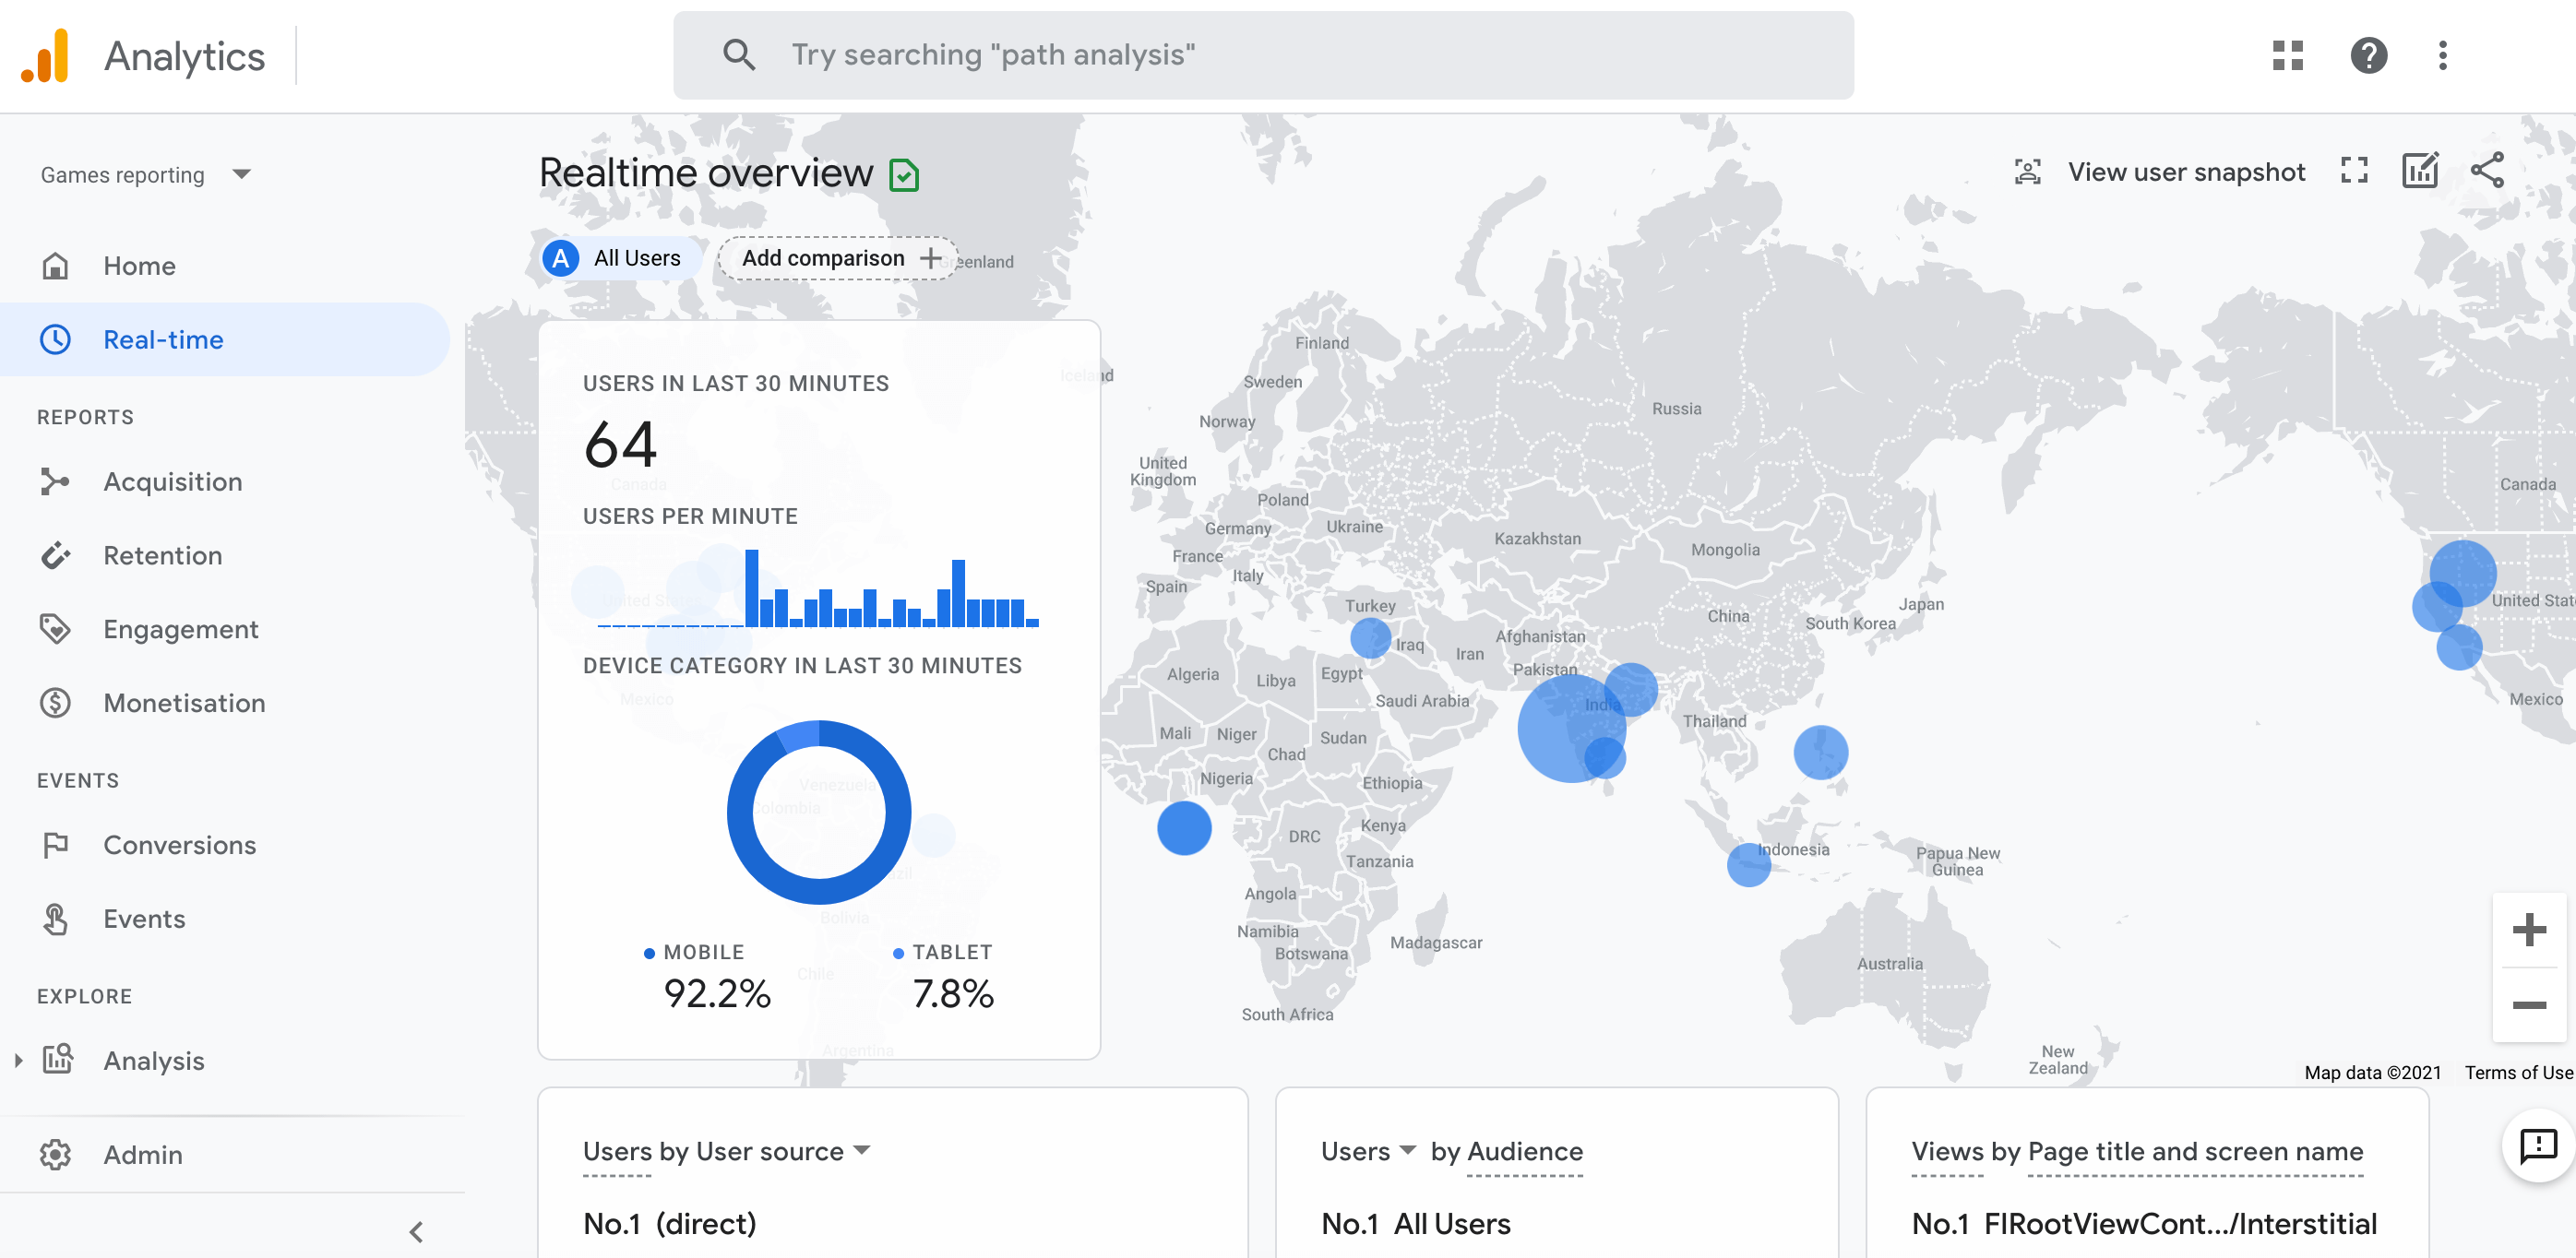Click the search bar input field

1262,55
